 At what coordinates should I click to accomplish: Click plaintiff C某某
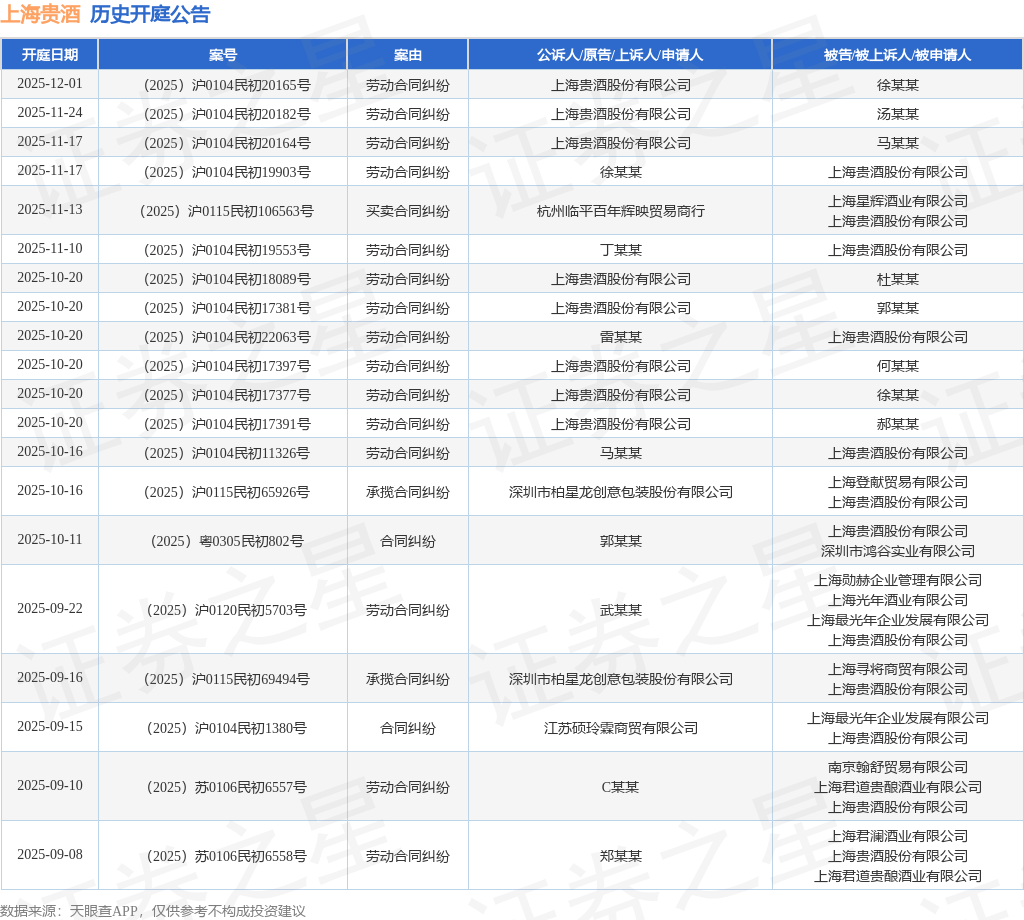tap(620, 787)
